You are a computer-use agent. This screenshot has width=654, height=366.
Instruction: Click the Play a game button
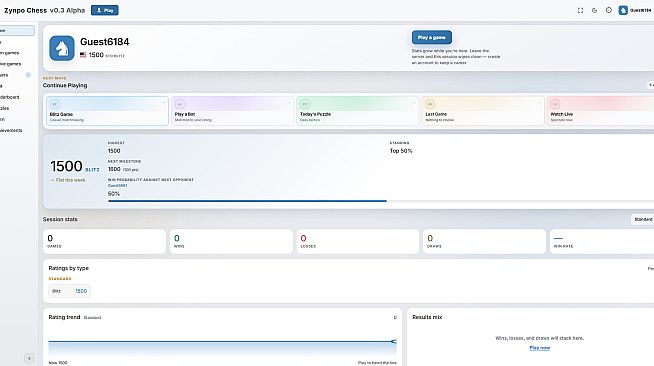point(432,37)
